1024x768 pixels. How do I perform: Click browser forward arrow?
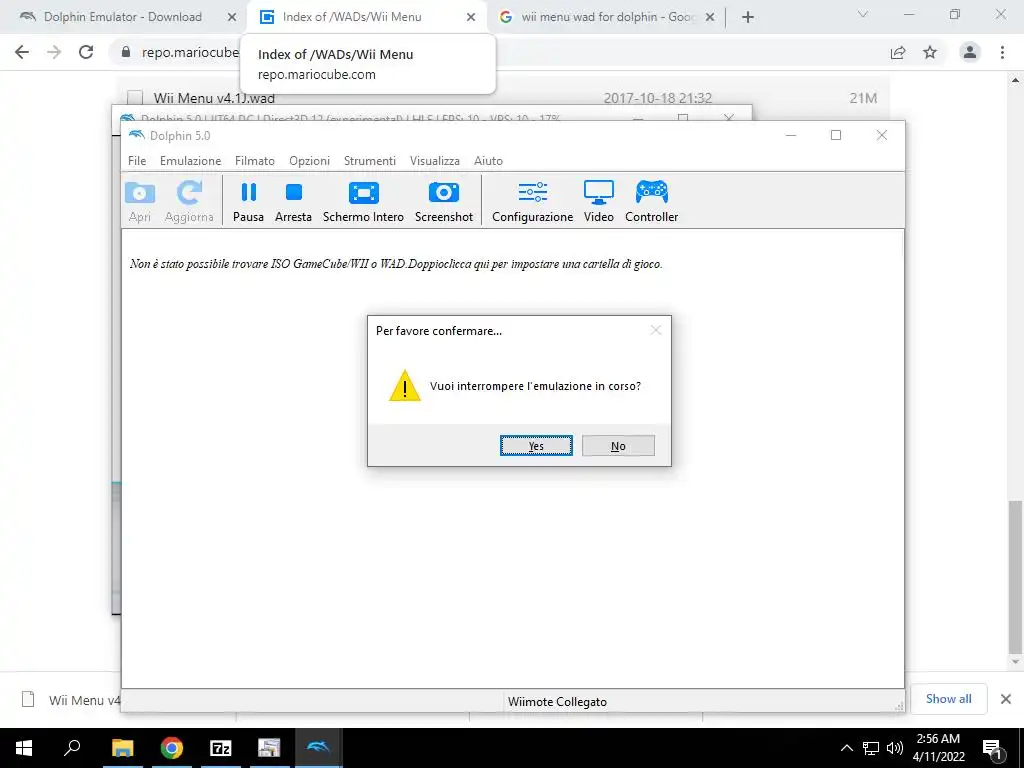pos(54,52)
